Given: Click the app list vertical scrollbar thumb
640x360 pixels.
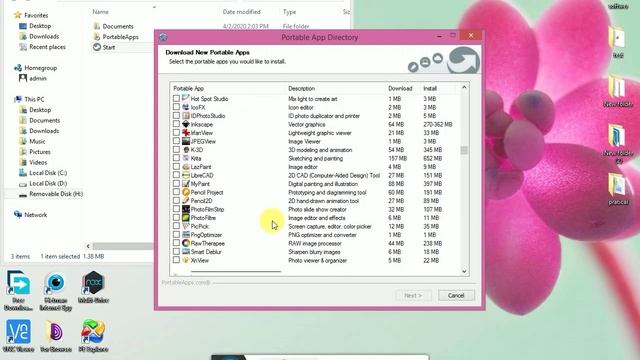Looking at the screenshot, I should tap(464, 150).
